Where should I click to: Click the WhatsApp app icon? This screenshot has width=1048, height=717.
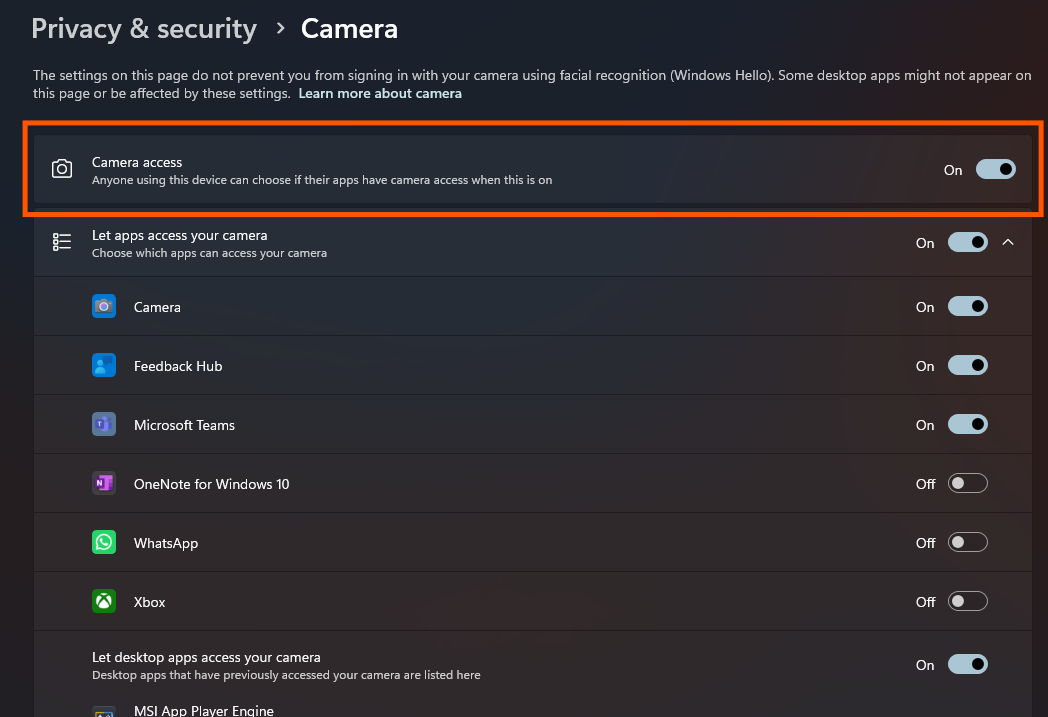coord(104,542)
